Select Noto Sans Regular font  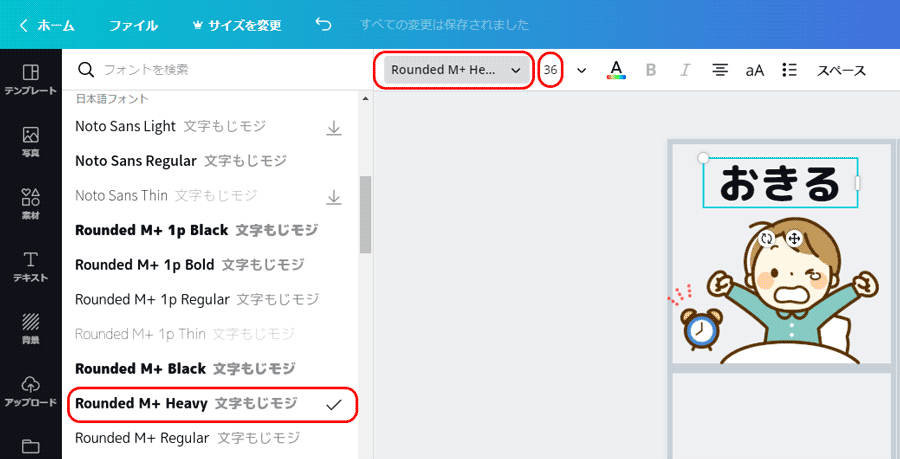pos(210,161)
